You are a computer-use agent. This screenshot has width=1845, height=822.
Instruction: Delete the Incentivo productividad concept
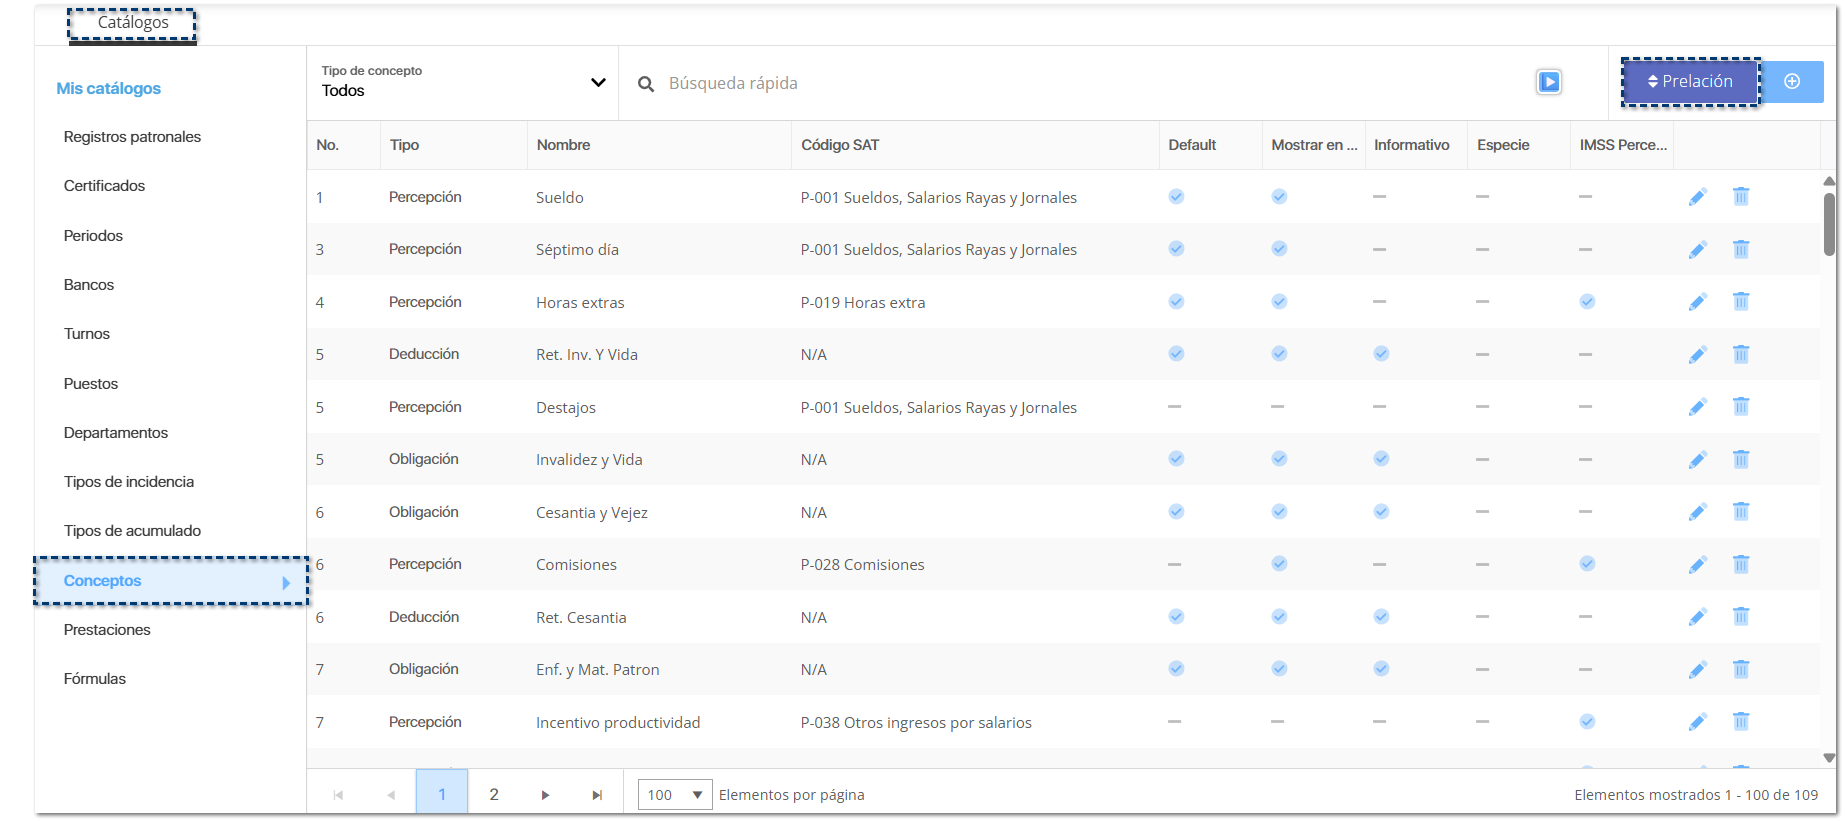[1740, 722]
